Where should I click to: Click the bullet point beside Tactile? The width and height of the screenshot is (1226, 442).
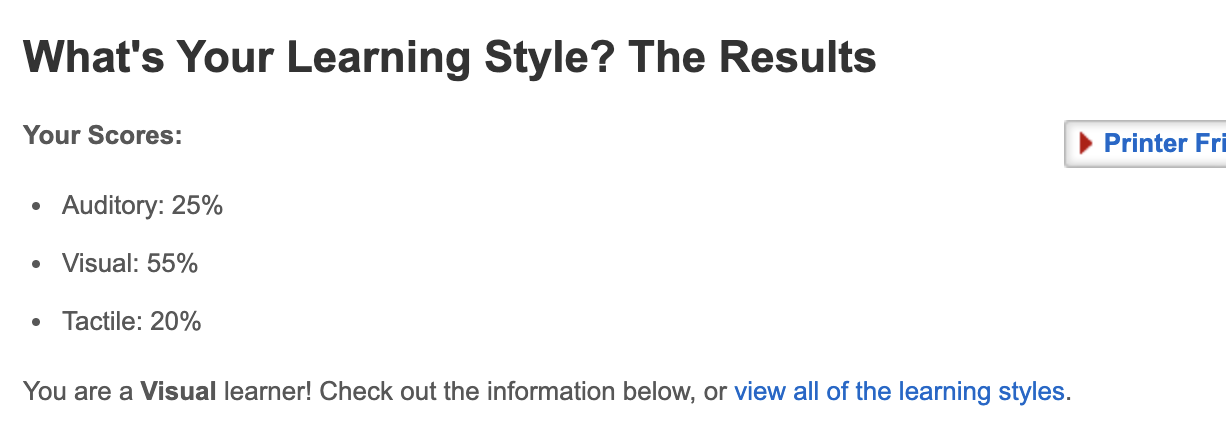click(37, 323)
